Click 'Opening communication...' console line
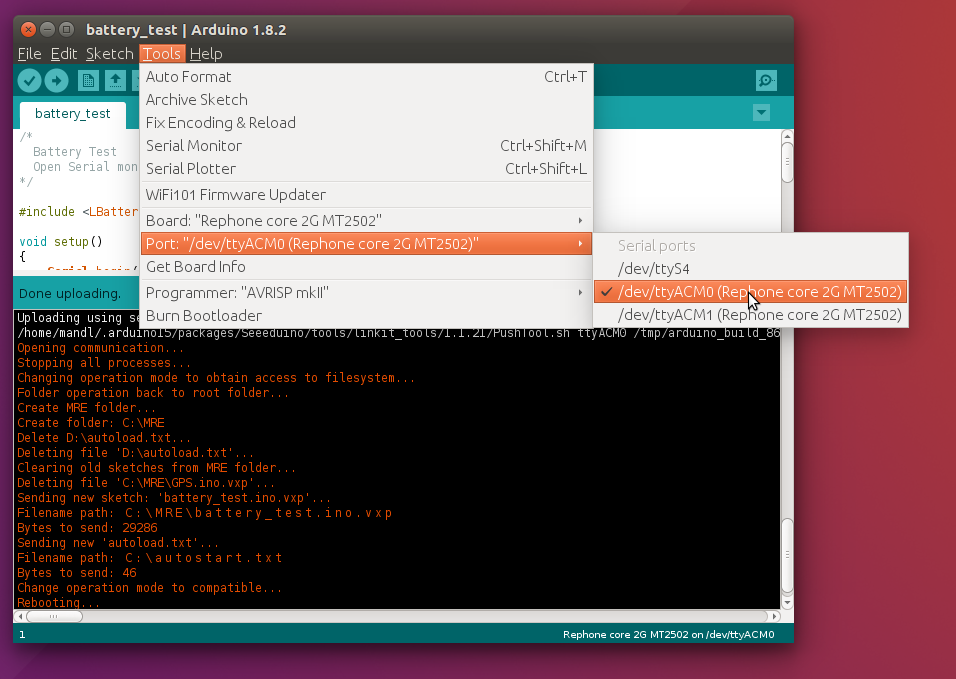This screenshot has height=679, width=956. [x=101, y=348]
